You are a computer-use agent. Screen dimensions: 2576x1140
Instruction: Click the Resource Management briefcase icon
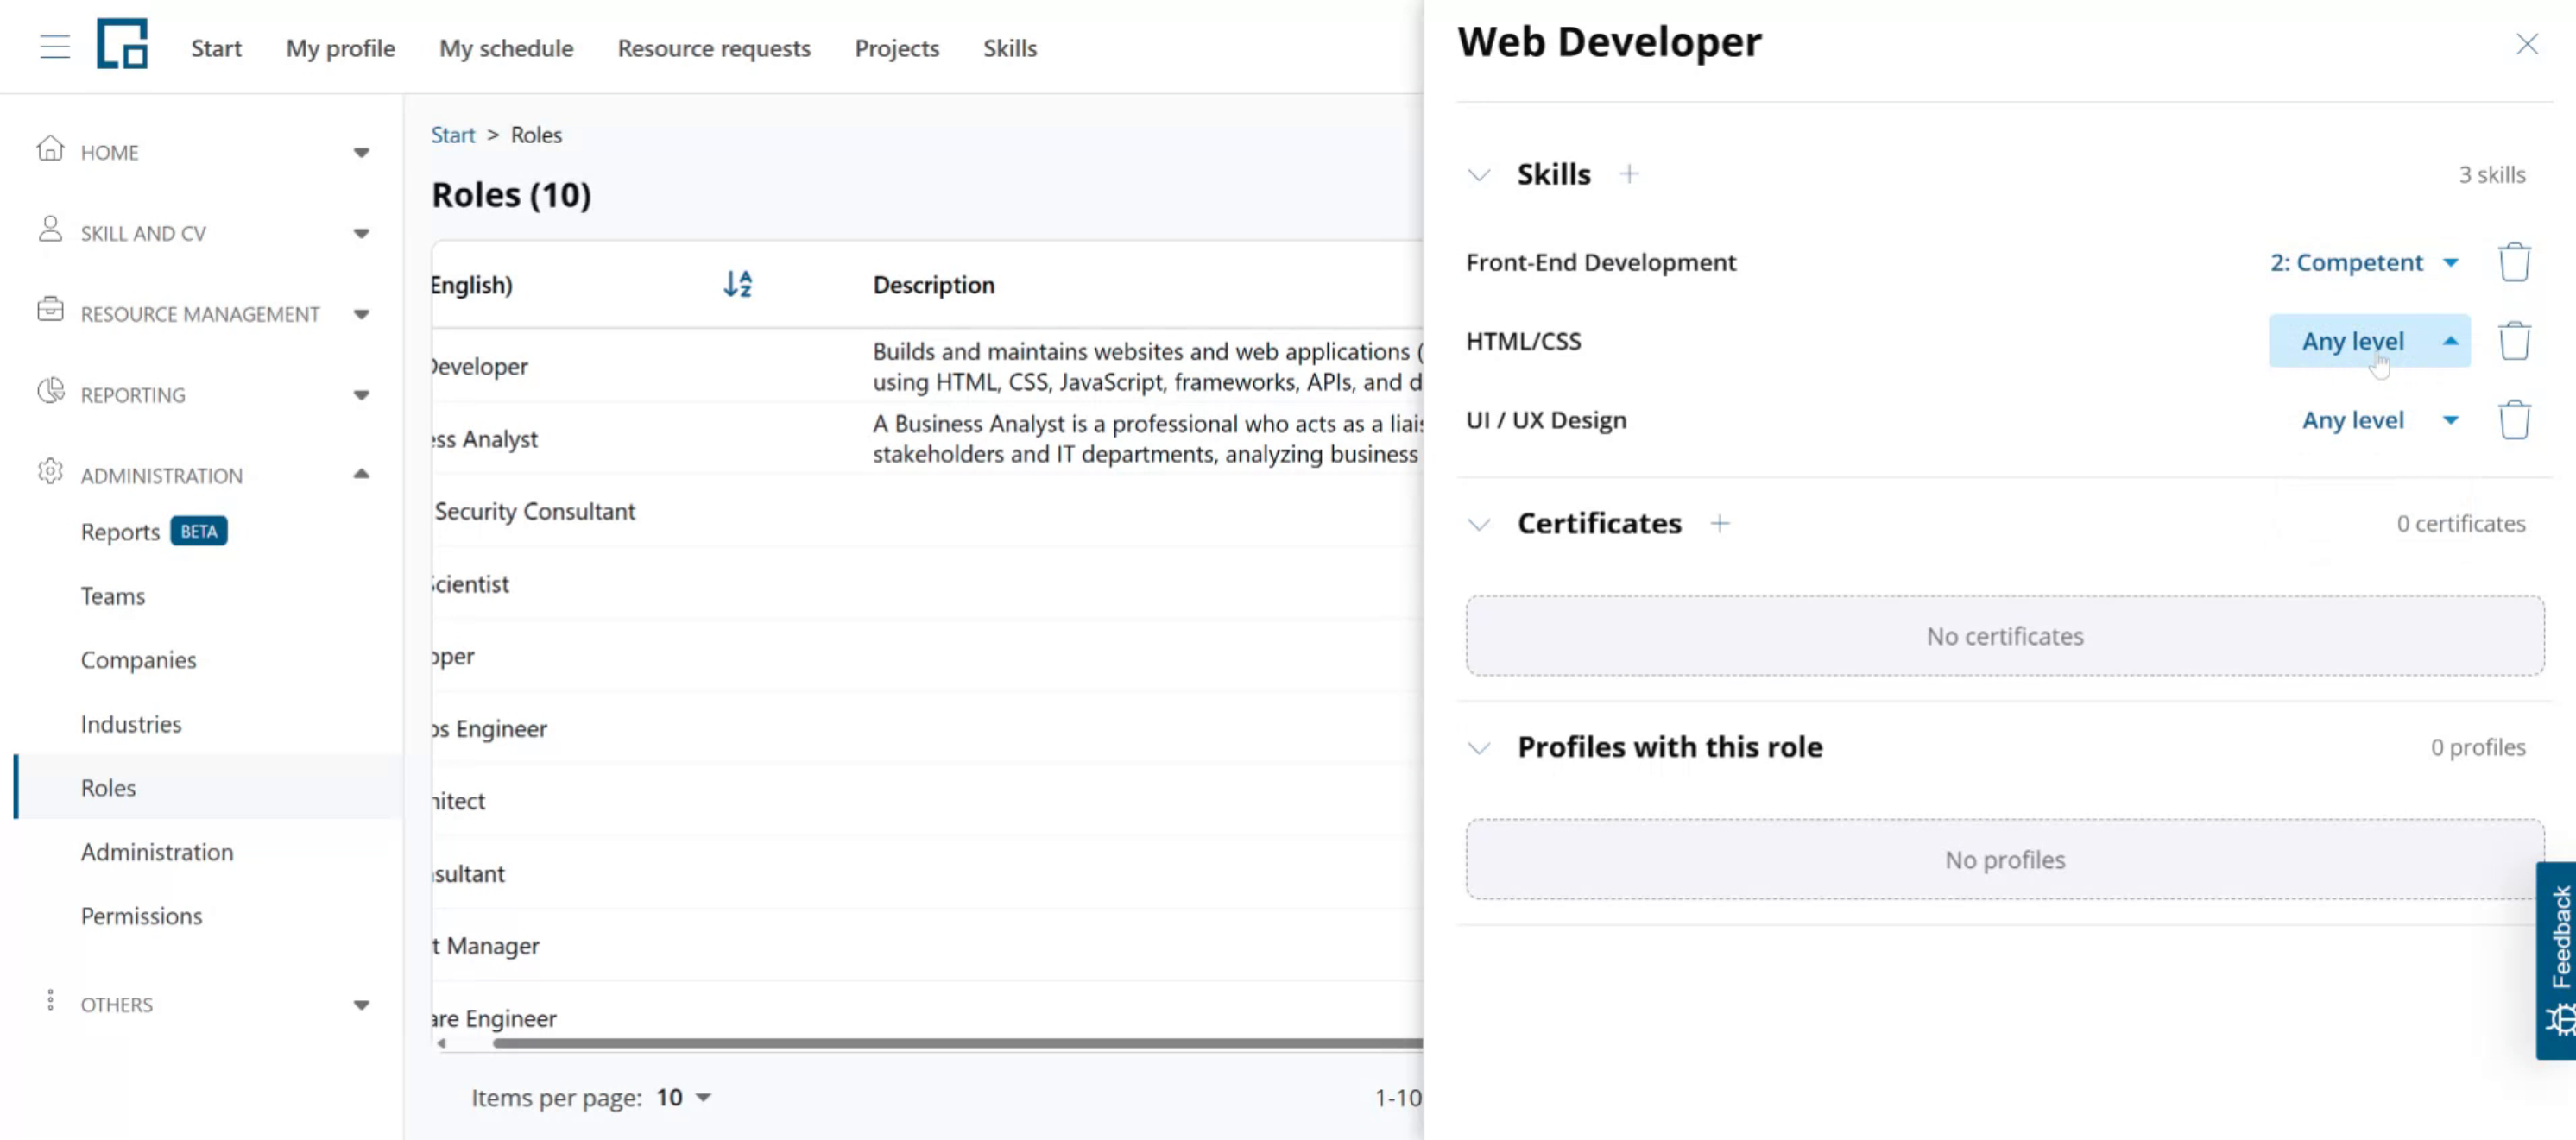point(50,309)
